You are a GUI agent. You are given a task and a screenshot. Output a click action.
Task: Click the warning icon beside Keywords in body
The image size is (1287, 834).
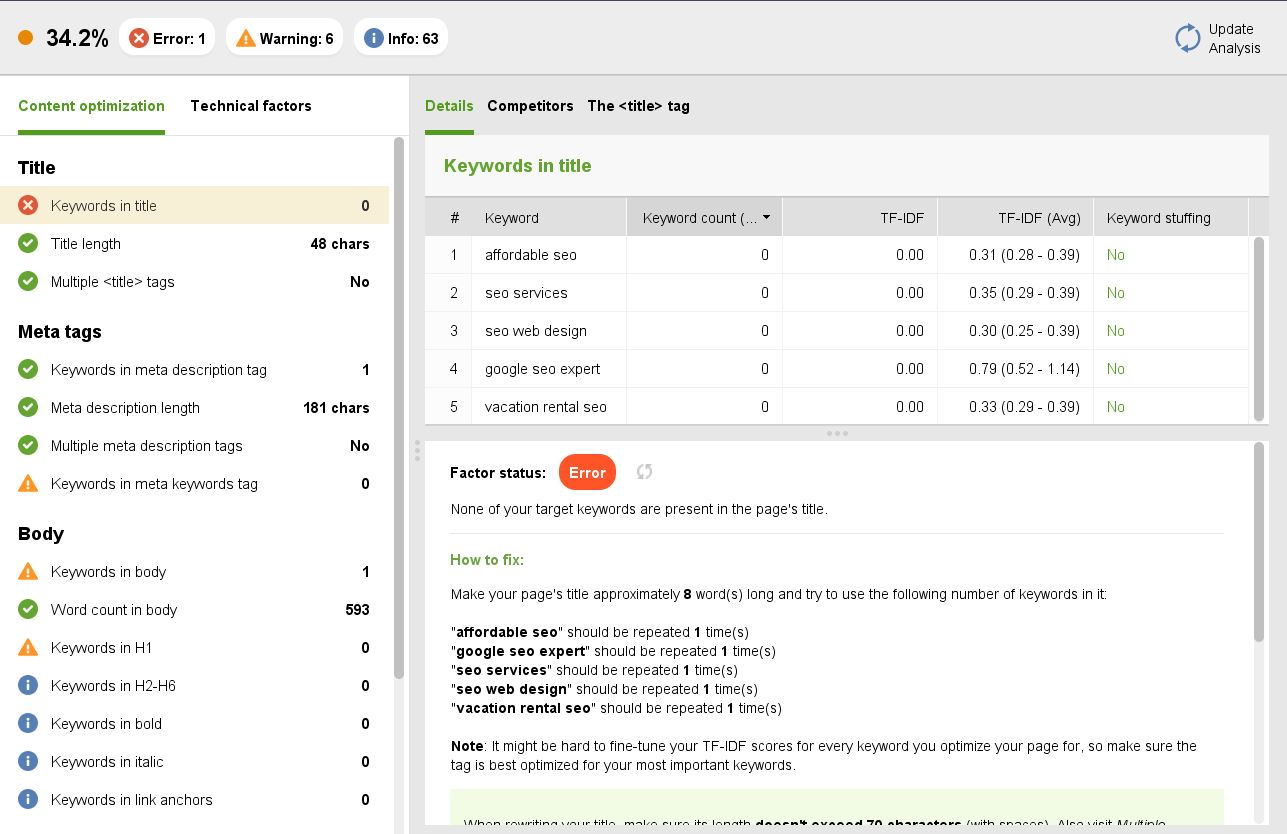[x=28, y=571]
